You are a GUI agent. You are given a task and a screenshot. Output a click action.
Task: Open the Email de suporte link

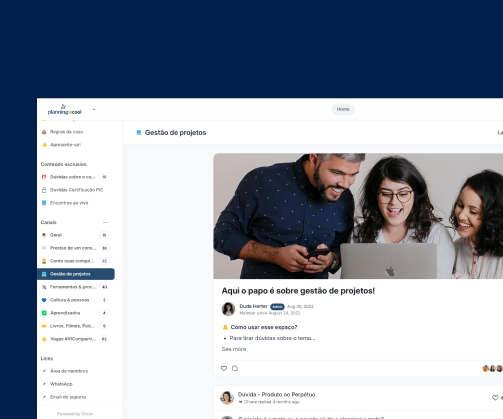(68, 397)
